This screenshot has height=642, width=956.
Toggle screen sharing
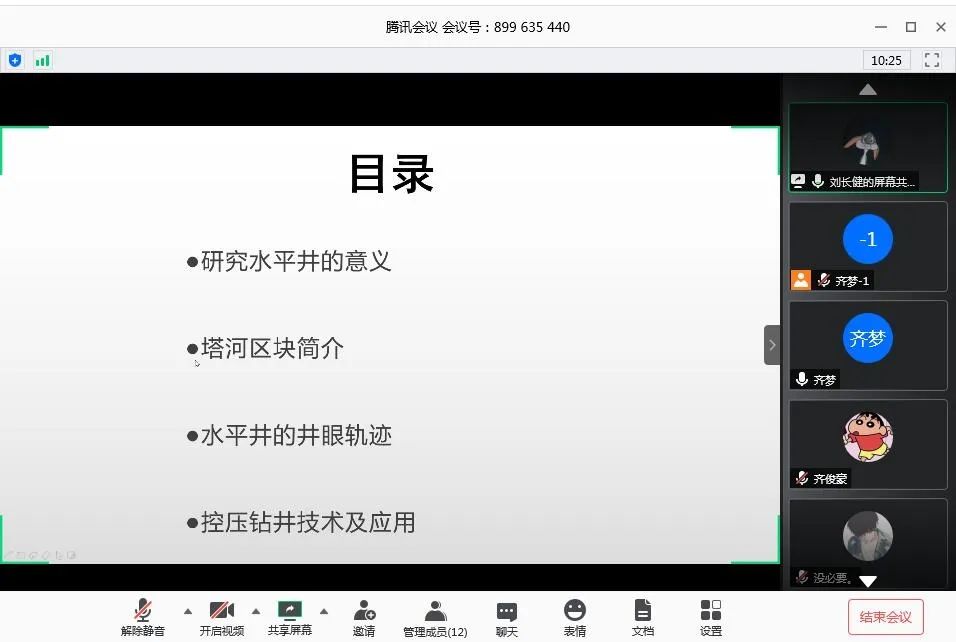point(289,617)
